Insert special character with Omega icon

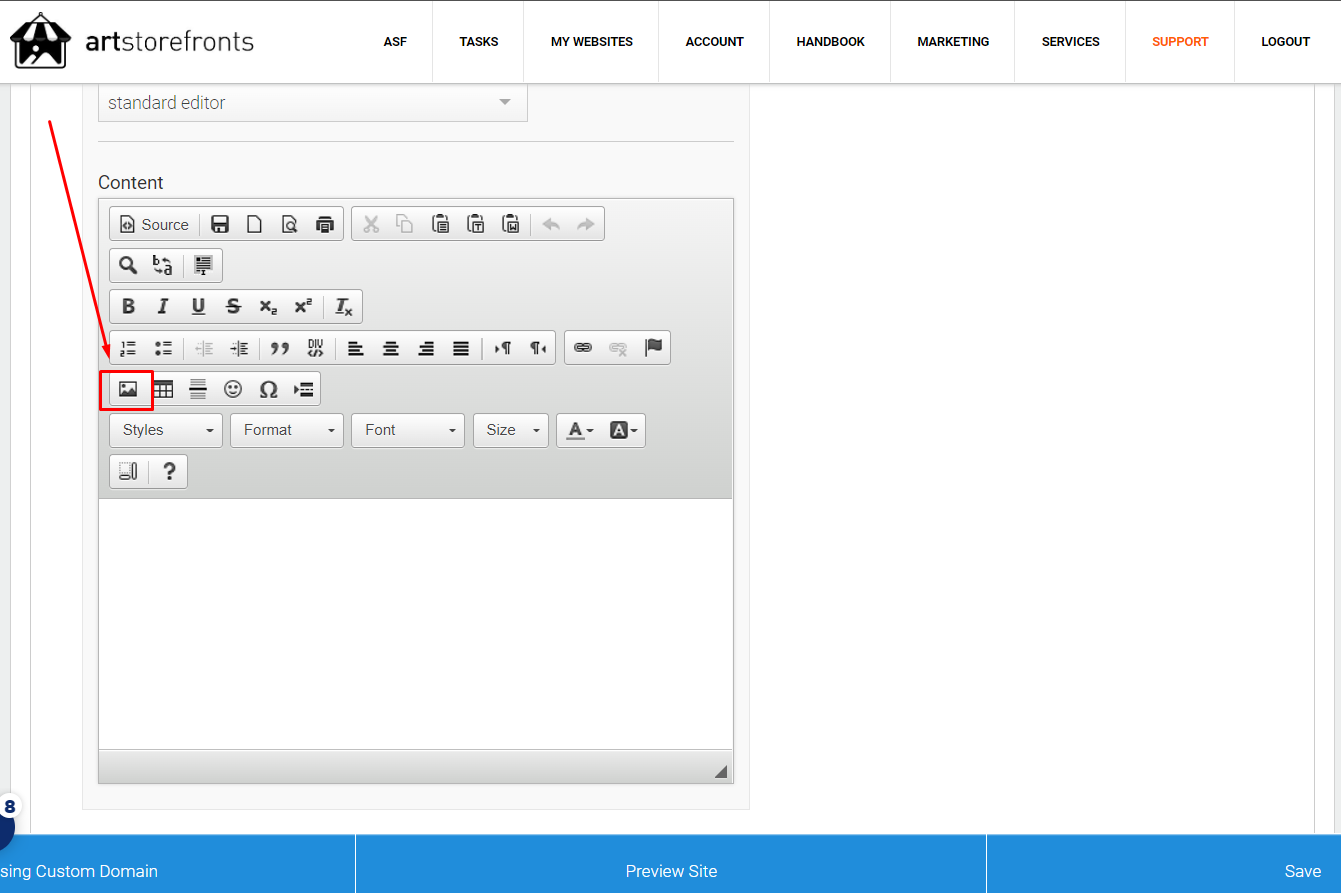coord(268,389)
